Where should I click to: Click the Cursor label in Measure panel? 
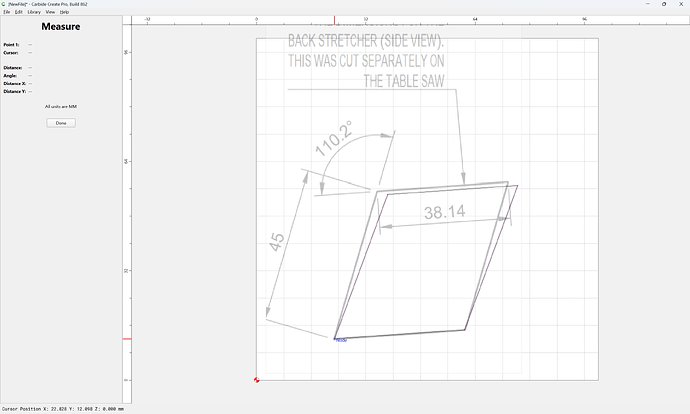point(11,53)
